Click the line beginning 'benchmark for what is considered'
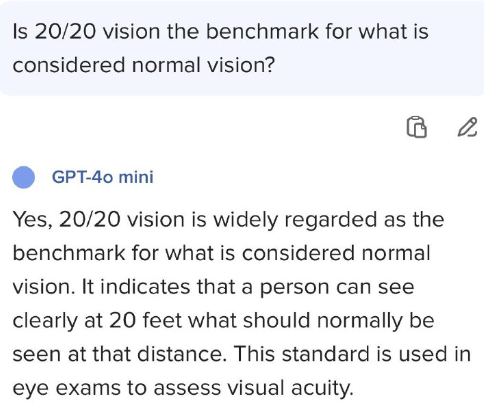This screenshot has height=418, width=484. (221, 253)
